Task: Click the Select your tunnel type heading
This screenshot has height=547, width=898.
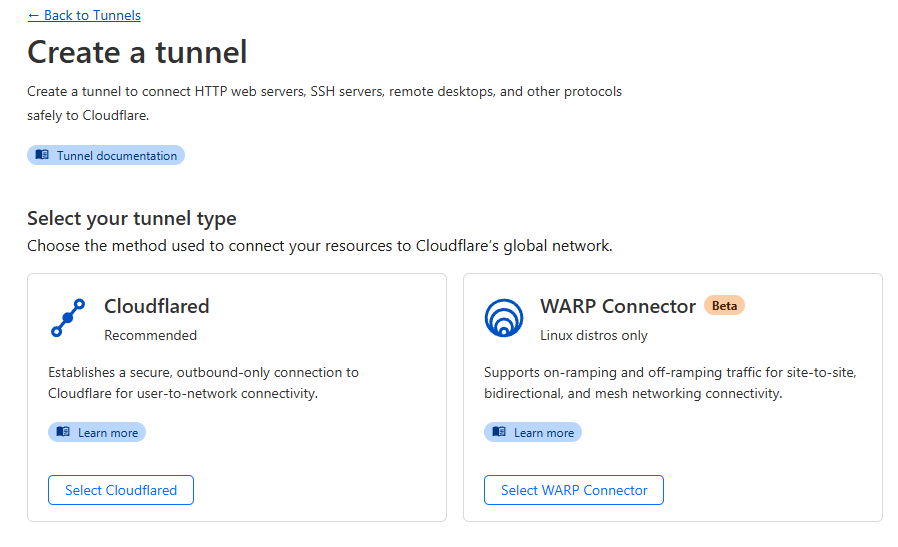Action: point(132,218)
